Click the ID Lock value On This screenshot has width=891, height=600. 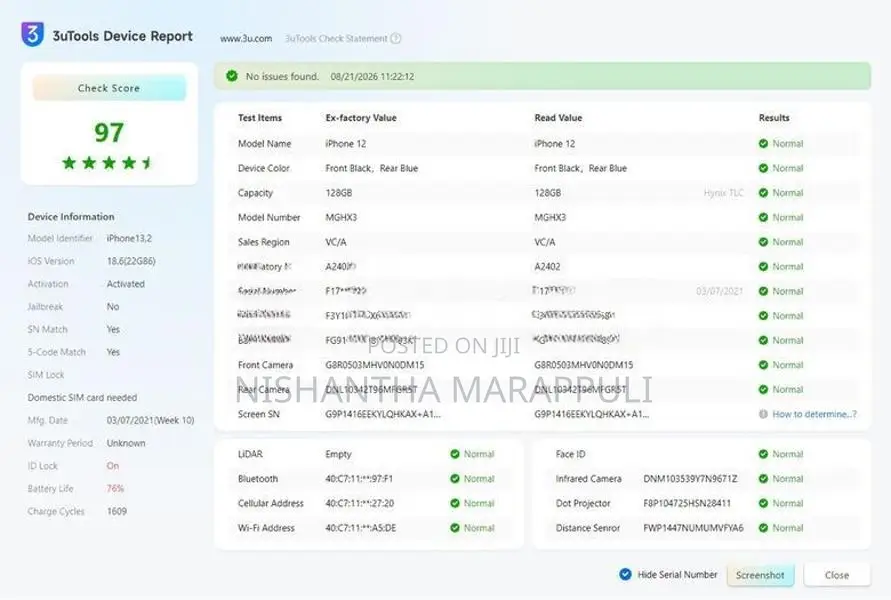113,466
